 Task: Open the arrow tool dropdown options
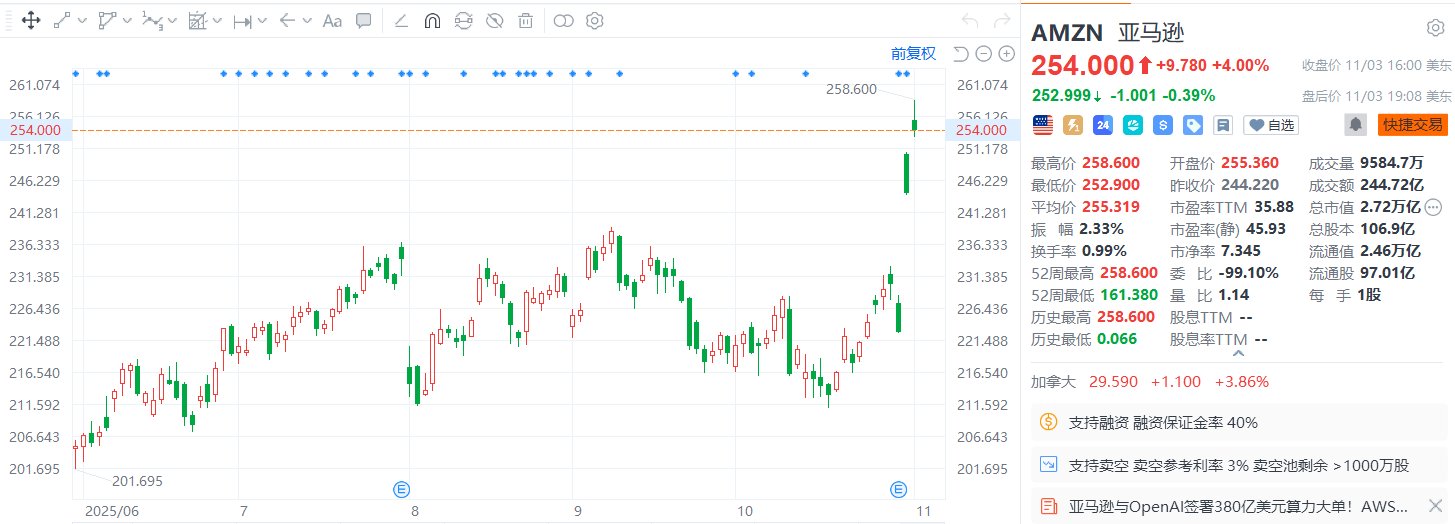click(x=306, y=20)
